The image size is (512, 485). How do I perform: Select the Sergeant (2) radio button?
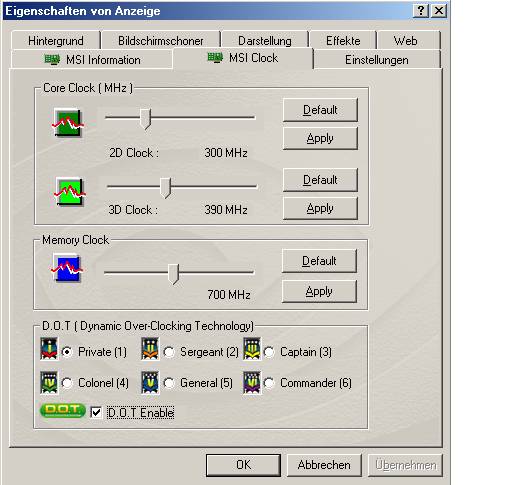(169, 352)
